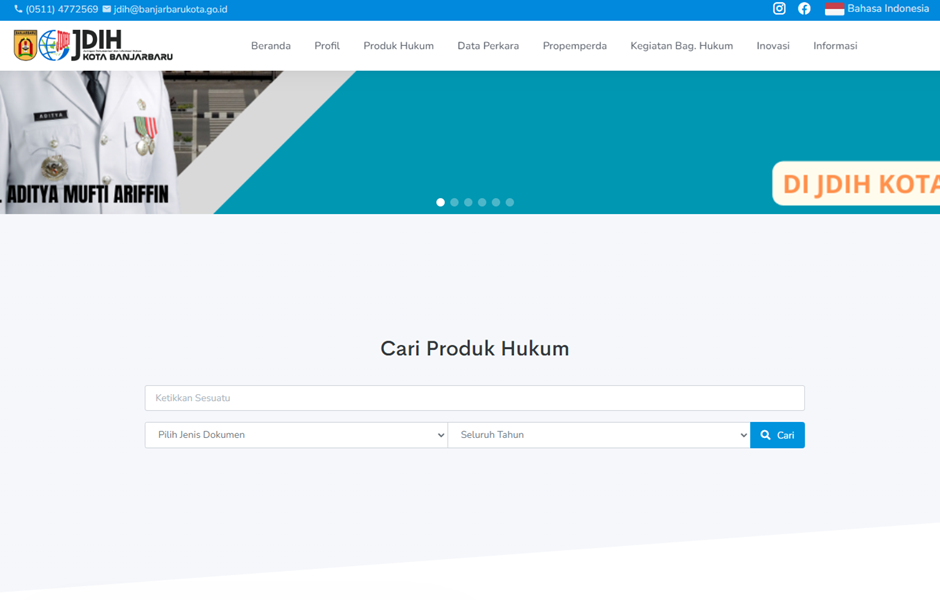
Task: Click the DI JDIH KOTA banner slide
Action: [x=855, y=184]
